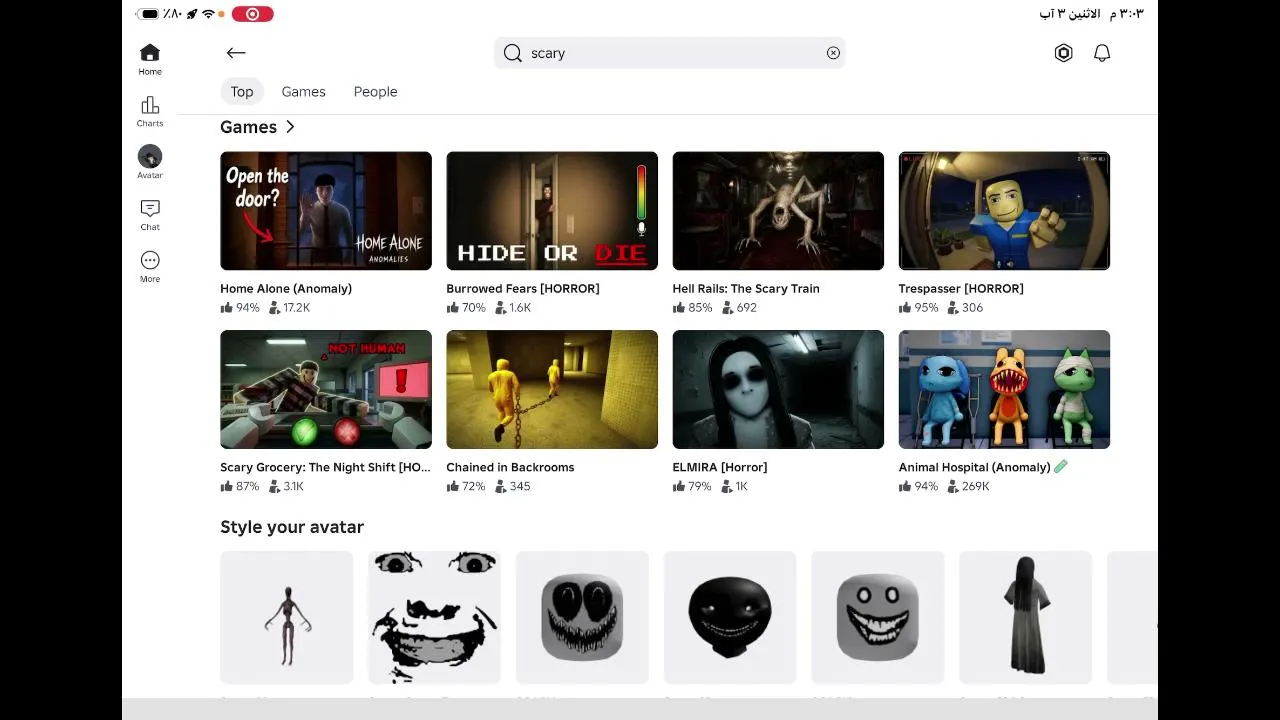Click Trespasser 95% rating
This screenshot has width=1280, height=720.
pos(918,308)
